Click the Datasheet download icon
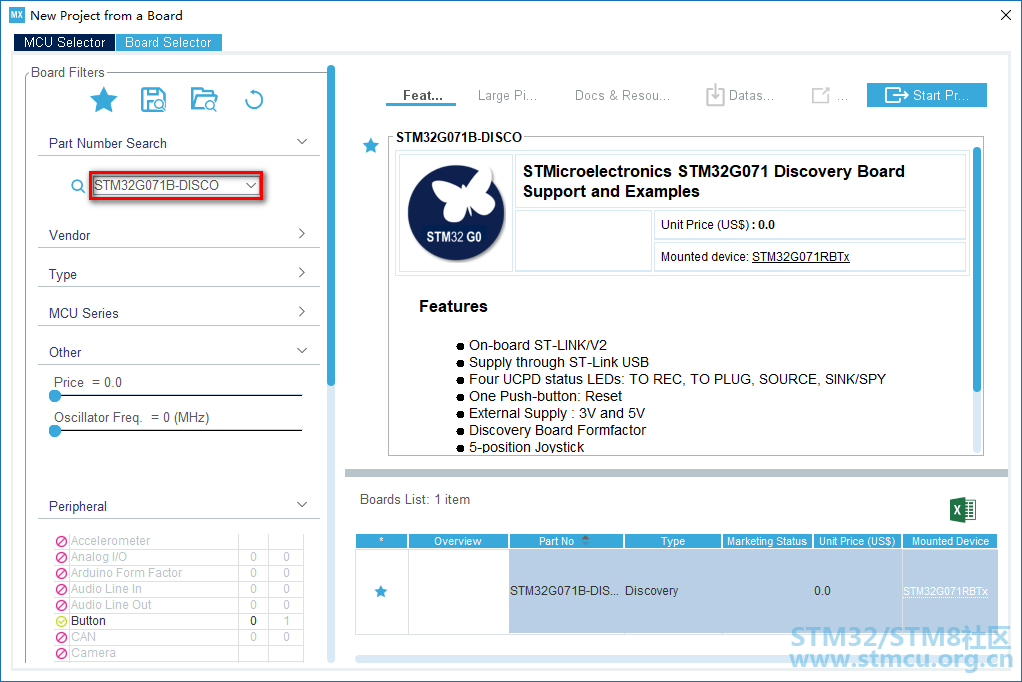This screenshot has height=682, width=1022. tap(715, 95)
